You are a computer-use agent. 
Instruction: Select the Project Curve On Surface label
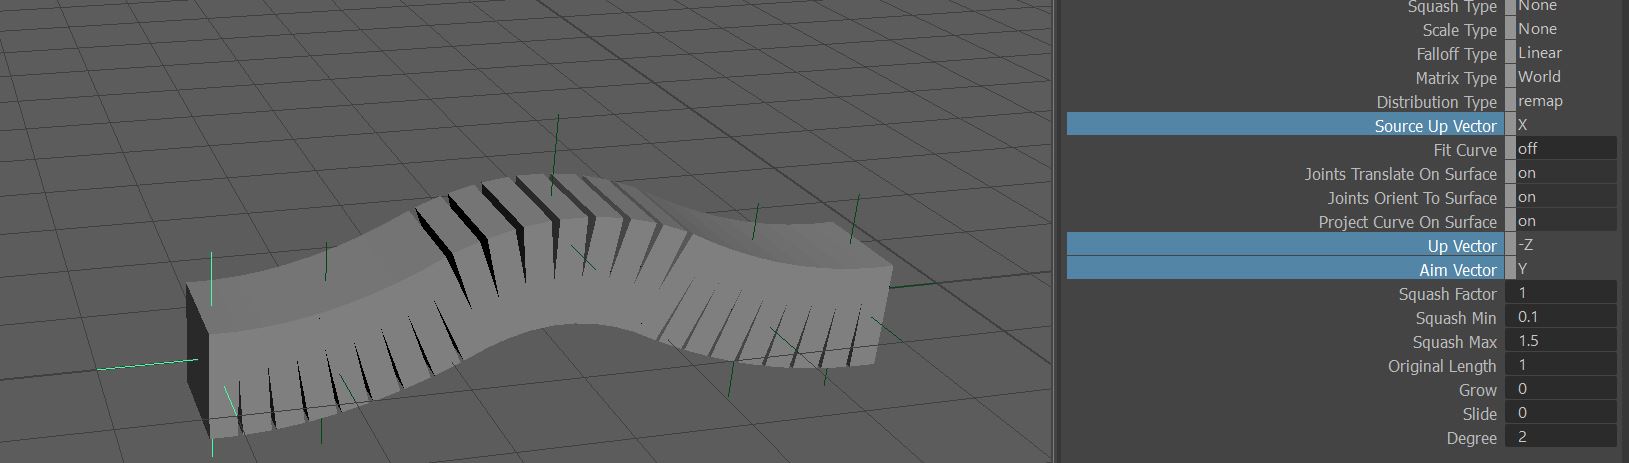(x=1407, y=222)
